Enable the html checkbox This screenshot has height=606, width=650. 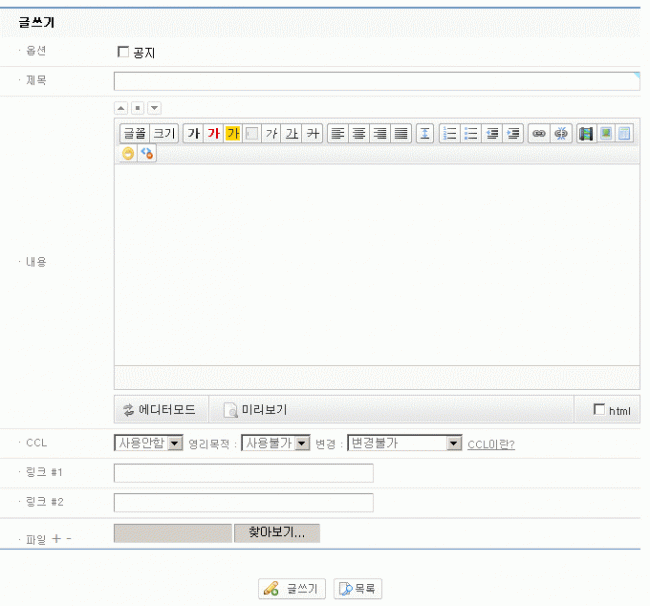[x=599, y=409]
